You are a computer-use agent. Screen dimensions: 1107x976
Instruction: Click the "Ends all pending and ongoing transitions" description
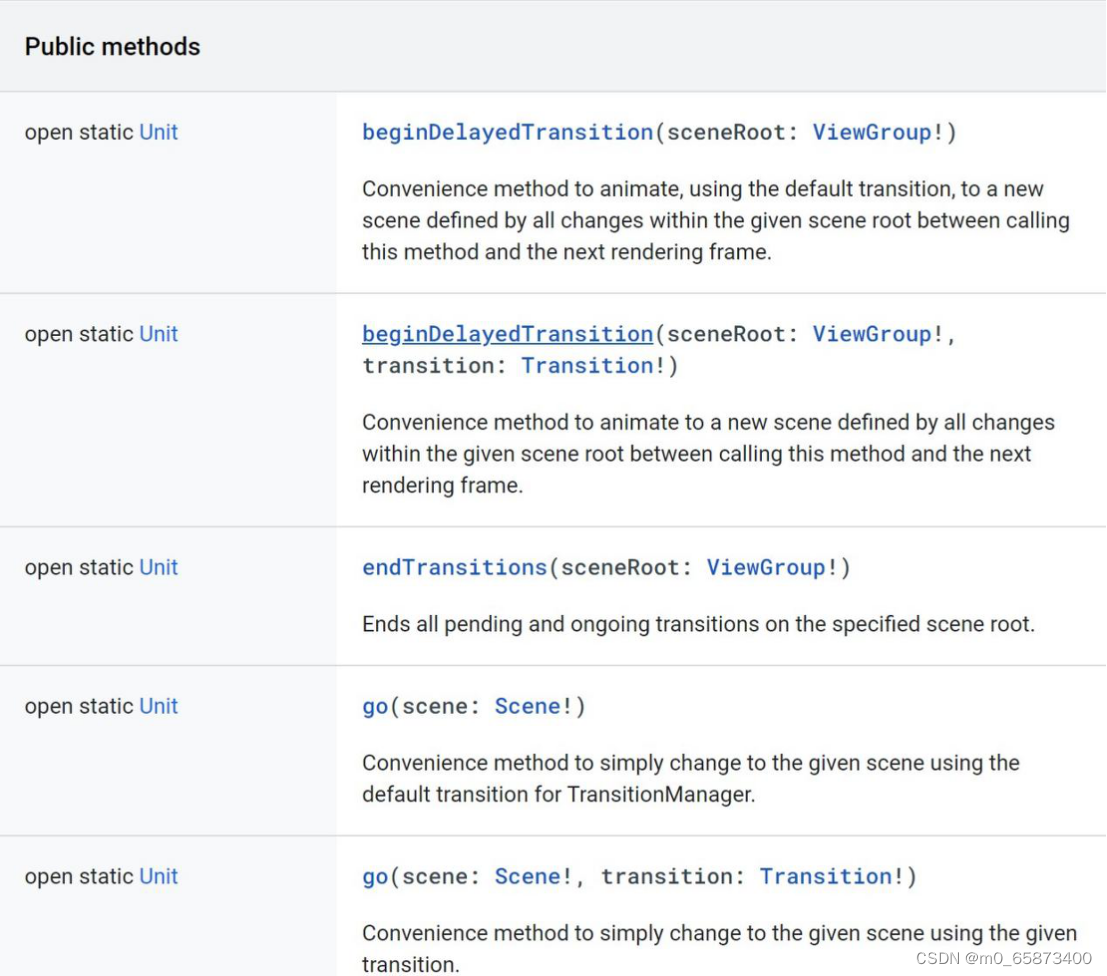[x=698, y=624]
